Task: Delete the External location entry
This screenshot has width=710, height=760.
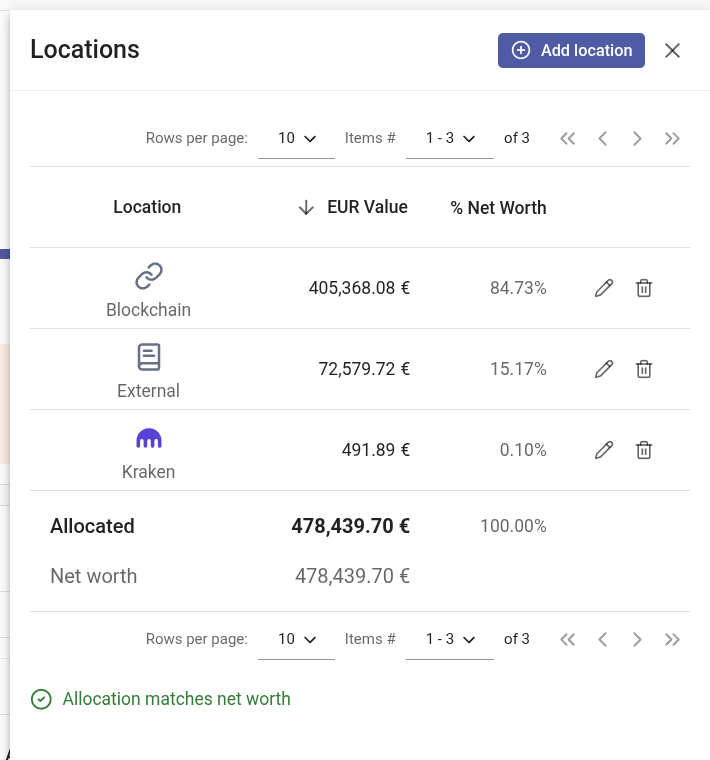Action: pos(644,369)
